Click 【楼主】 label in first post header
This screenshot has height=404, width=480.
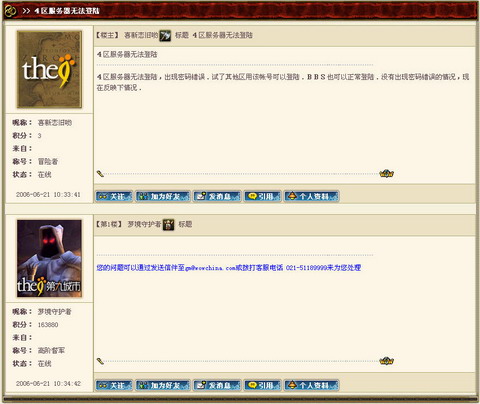point(108,35)
